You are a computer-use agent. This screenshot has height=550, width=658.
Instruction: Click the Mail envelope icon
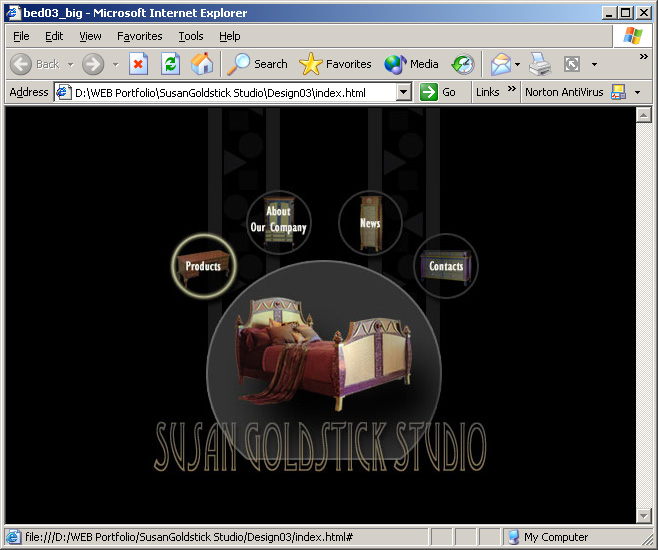coord(501,64)
